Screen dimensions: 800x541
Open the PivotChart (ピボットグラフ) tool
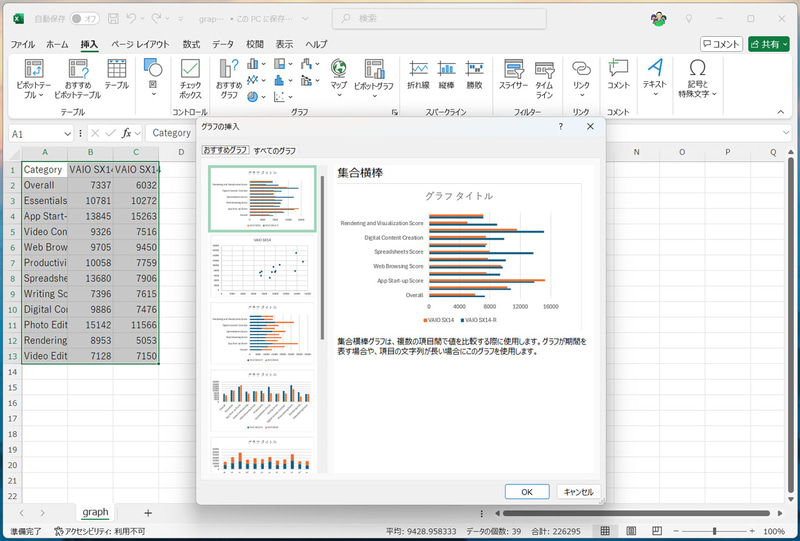pos(373,78)
